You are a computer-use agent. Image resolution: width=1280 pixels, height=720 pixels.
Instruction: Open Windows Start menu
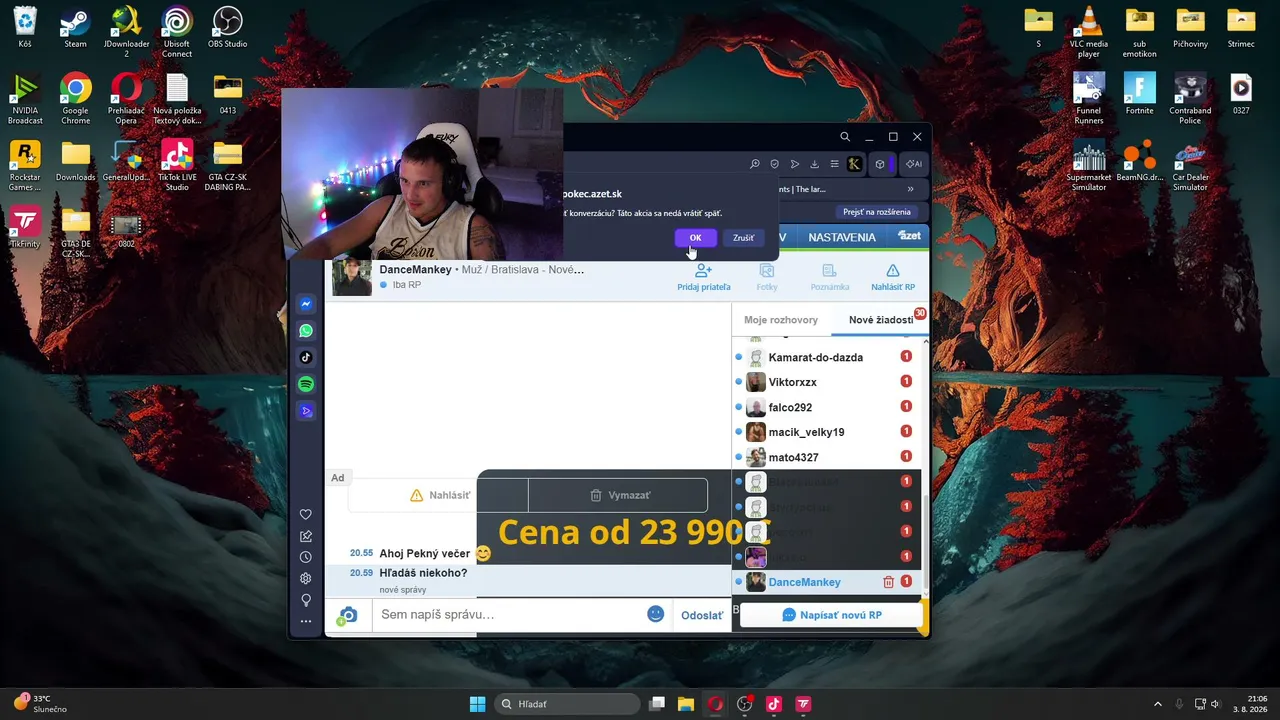pyautogui.click(x=477, y=704)
